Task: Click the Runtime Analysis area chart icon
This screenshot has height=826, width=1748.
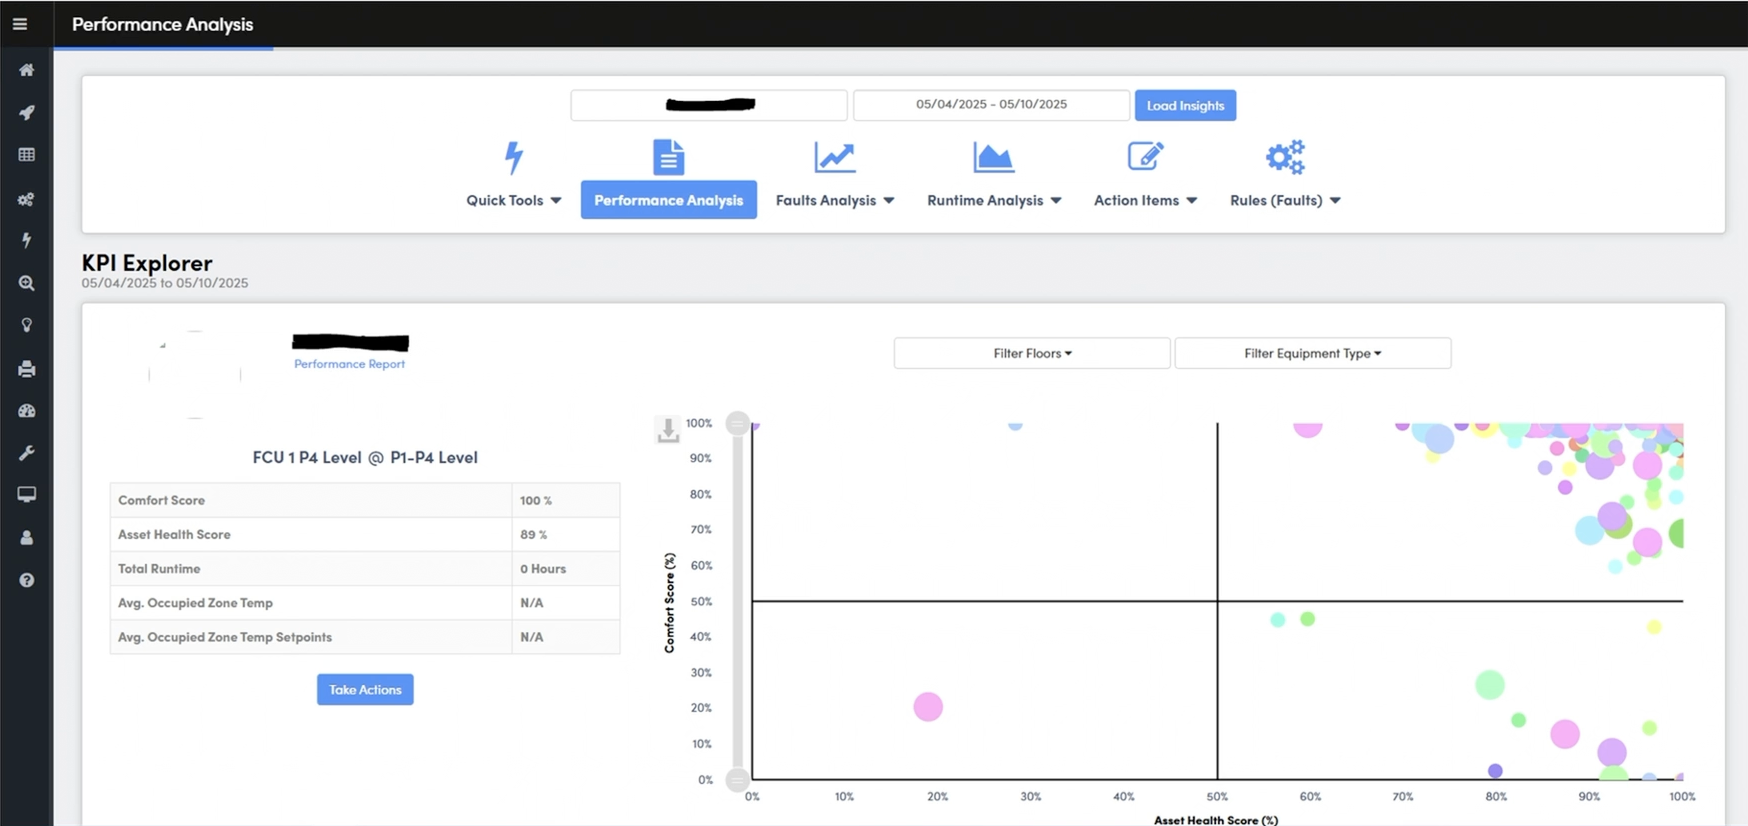Action: coord(993,157)
